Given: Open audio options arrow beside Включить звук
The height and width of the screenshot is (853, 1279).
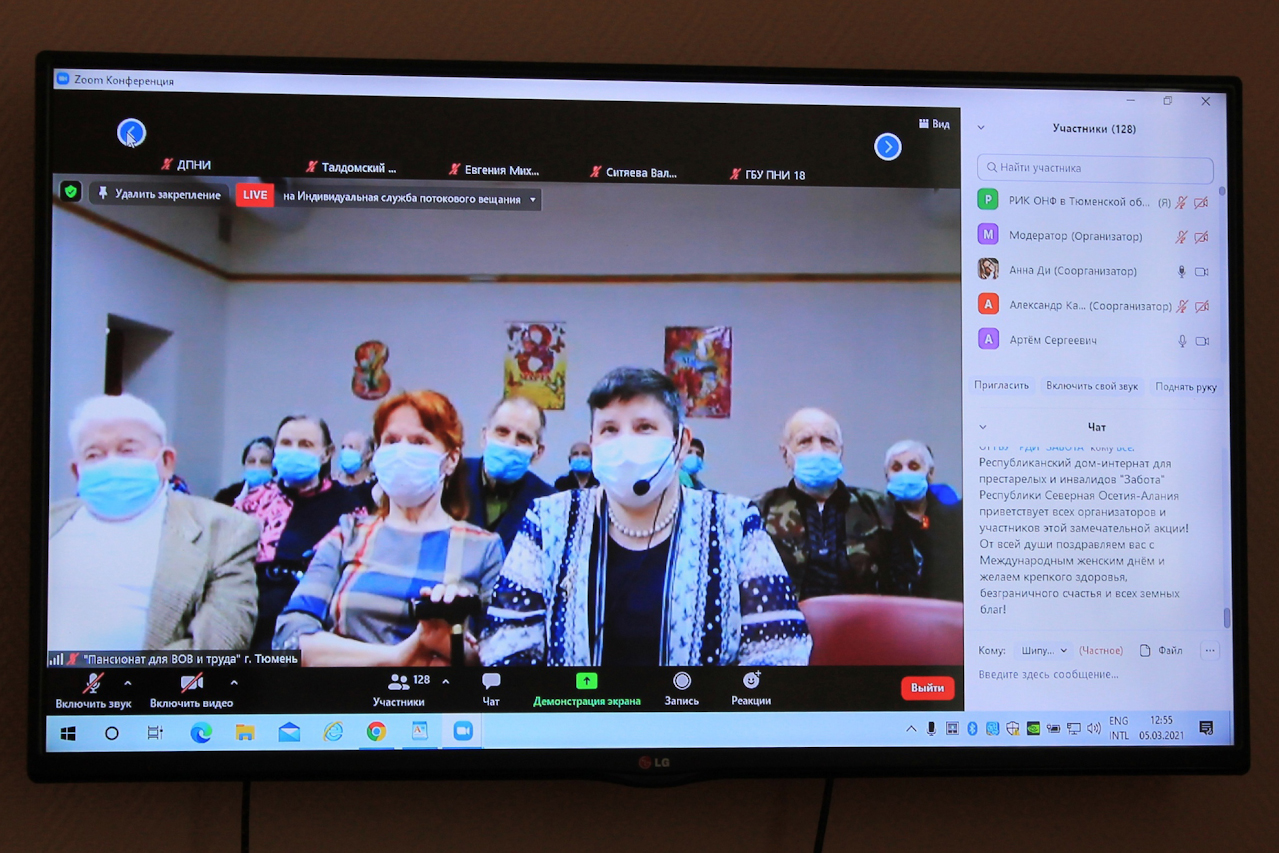Looking at the screenshot, I should 127,684.
